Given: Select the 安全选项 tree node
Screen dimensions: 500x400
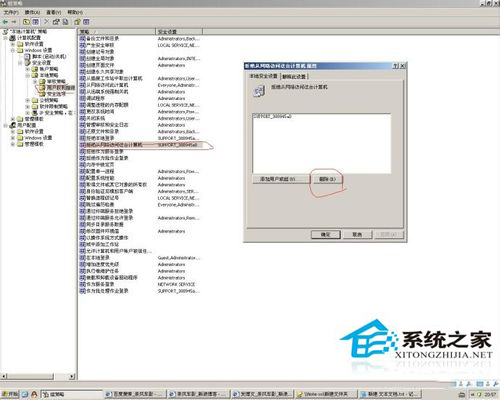Looking at the screenshot, I should point(56,94).
